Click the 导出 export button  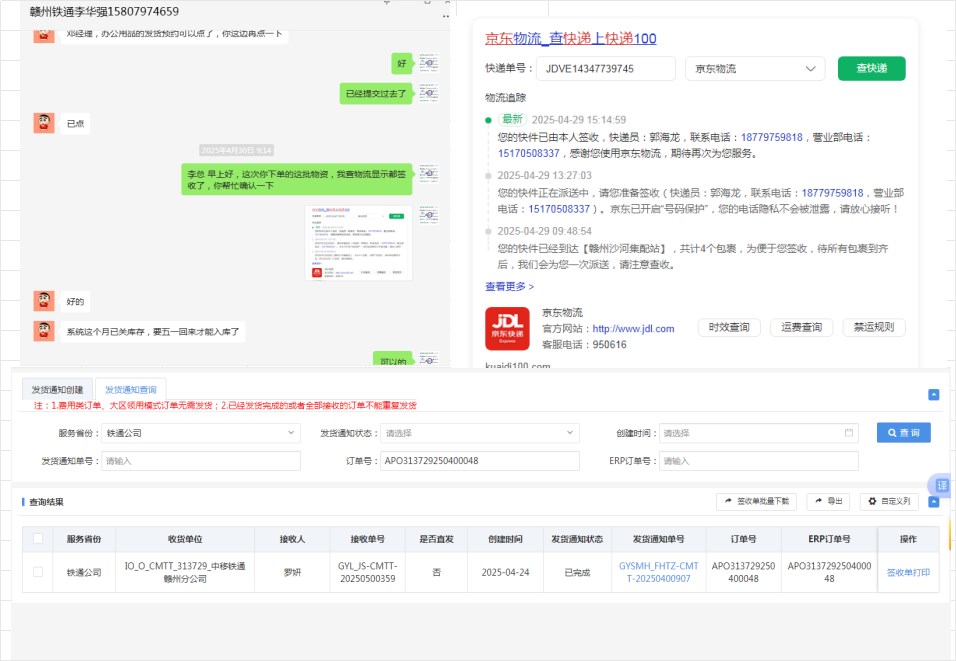[x=828, y=501]
